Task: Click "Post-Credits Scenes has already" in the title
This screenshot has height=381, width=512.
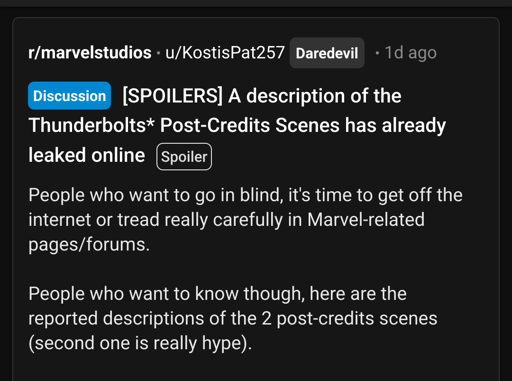Action: click(x=303, y=126)
